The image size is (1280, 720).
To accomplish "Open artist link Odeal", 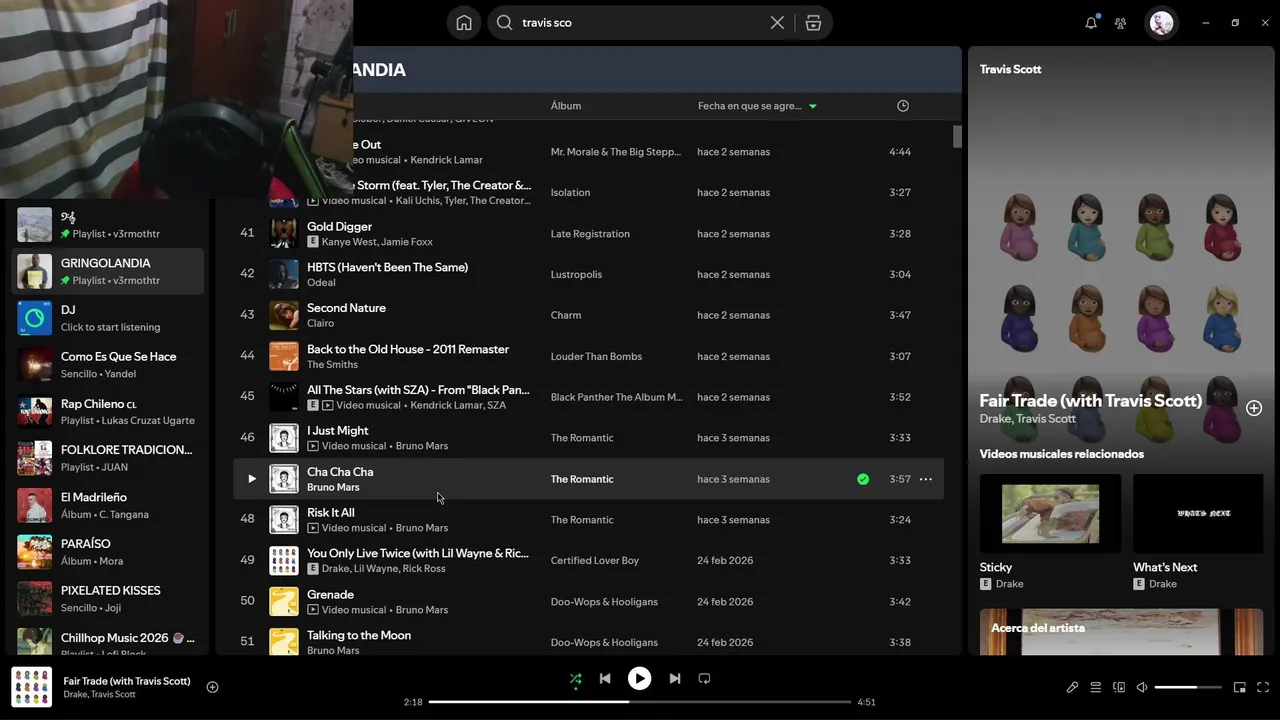I will [321, 283].
